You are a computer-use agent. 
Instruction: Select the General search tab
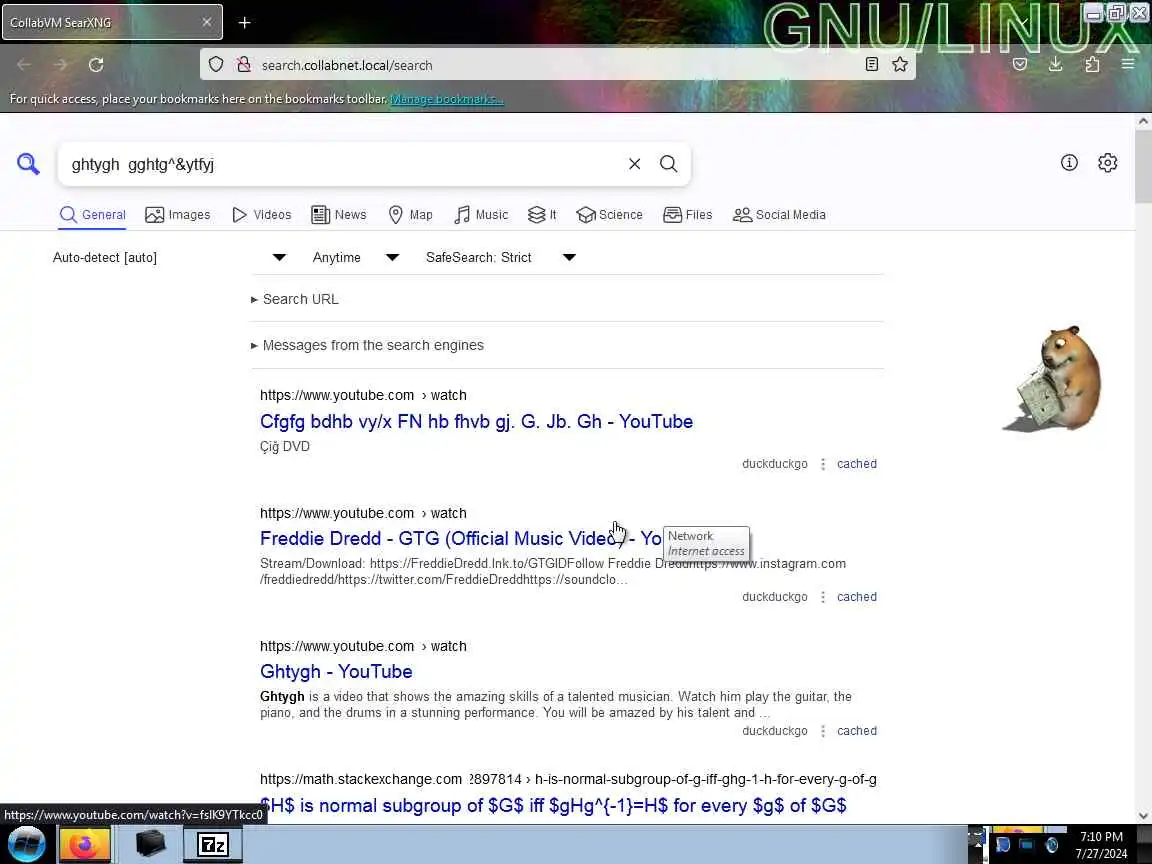93,215
